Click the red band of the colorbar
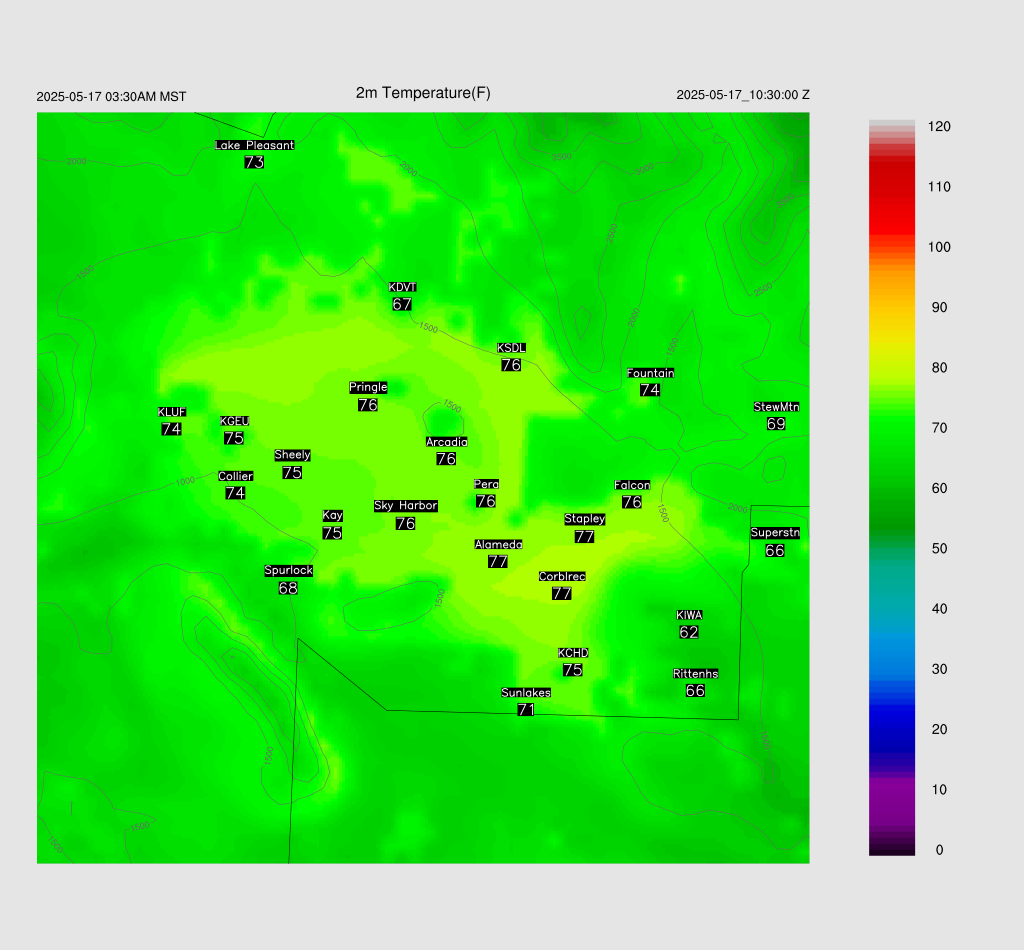The height and width of the screenshot is (950, 1024). pyautogui.click(x=891, y=196)
